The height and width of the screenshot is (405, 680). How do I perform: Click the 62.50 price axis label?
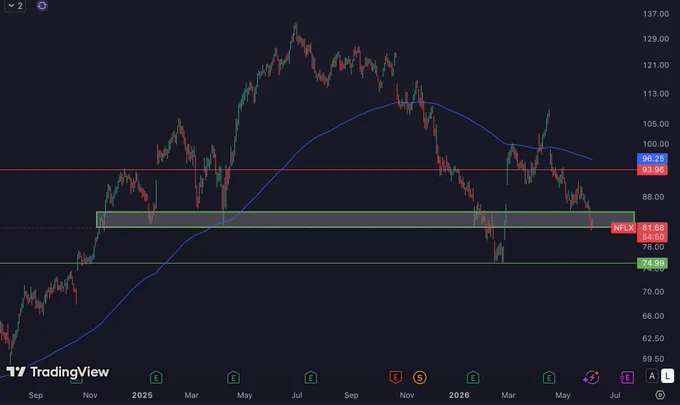[x=653, y=338]
